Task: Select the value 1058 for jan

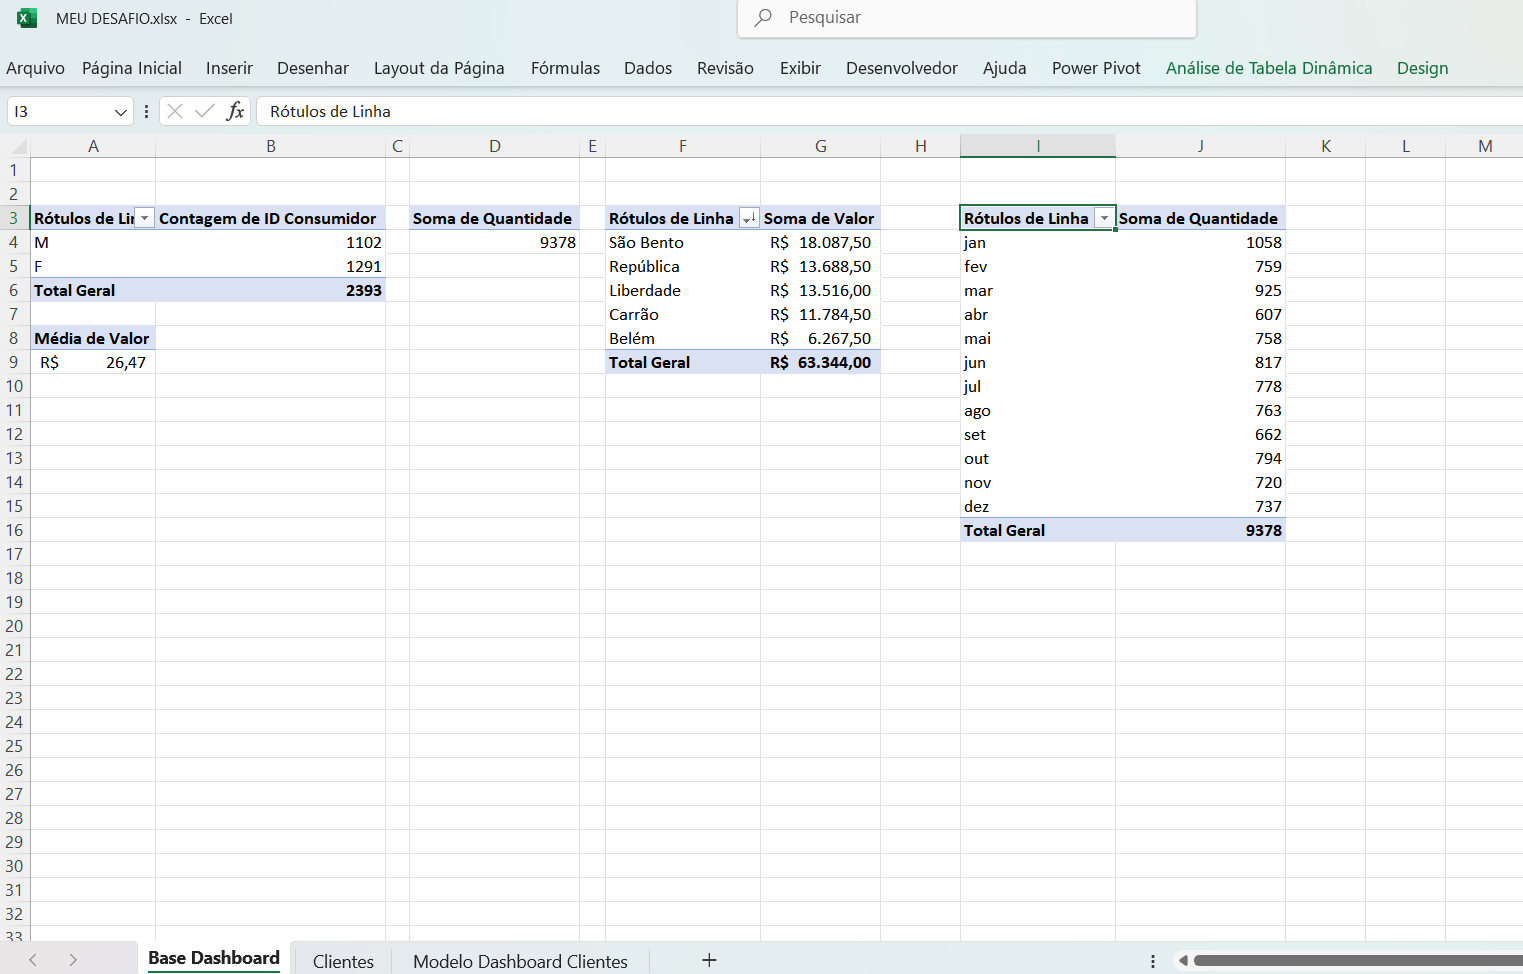Action: point(1201,242)
